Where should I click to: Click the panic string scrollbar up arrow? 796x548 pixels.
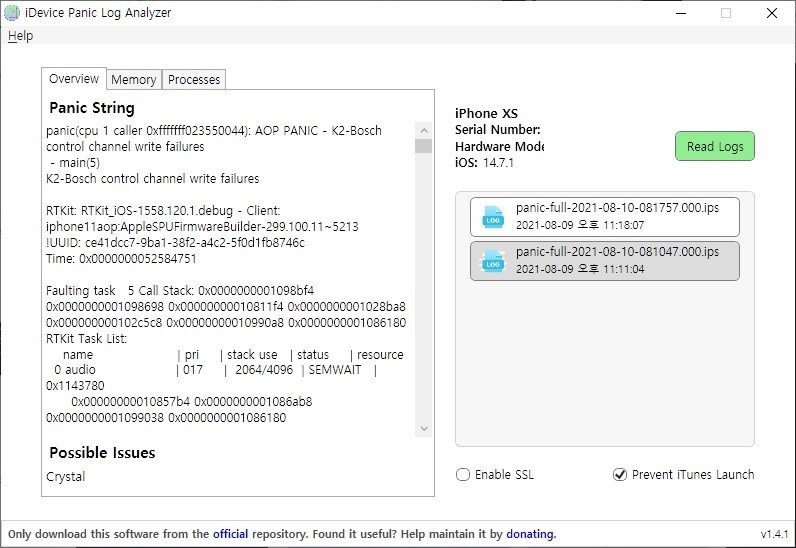click(423, 130)
